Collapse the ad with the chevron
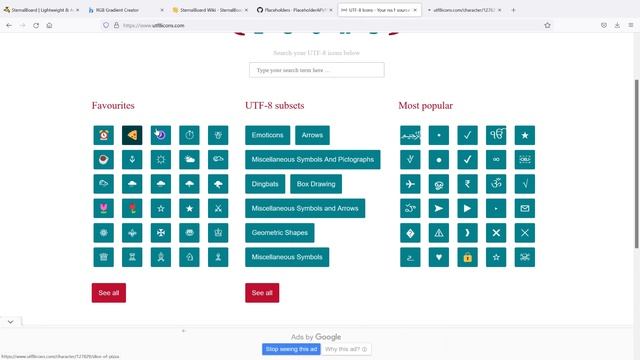 (x=11, y=322)
